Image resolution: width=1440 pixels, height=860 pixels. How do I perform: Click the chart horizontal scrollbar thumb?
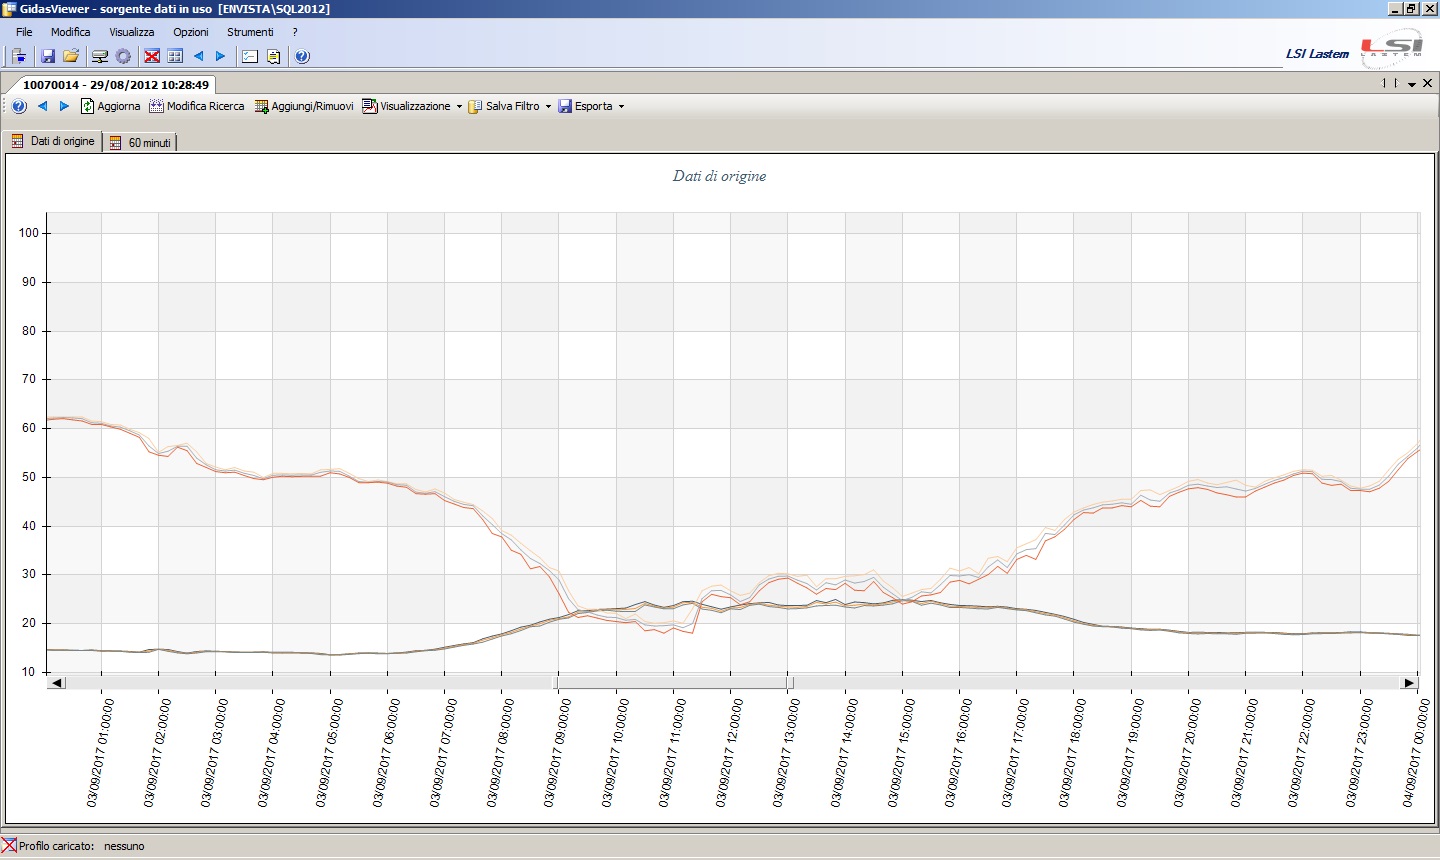pos(674,683)
